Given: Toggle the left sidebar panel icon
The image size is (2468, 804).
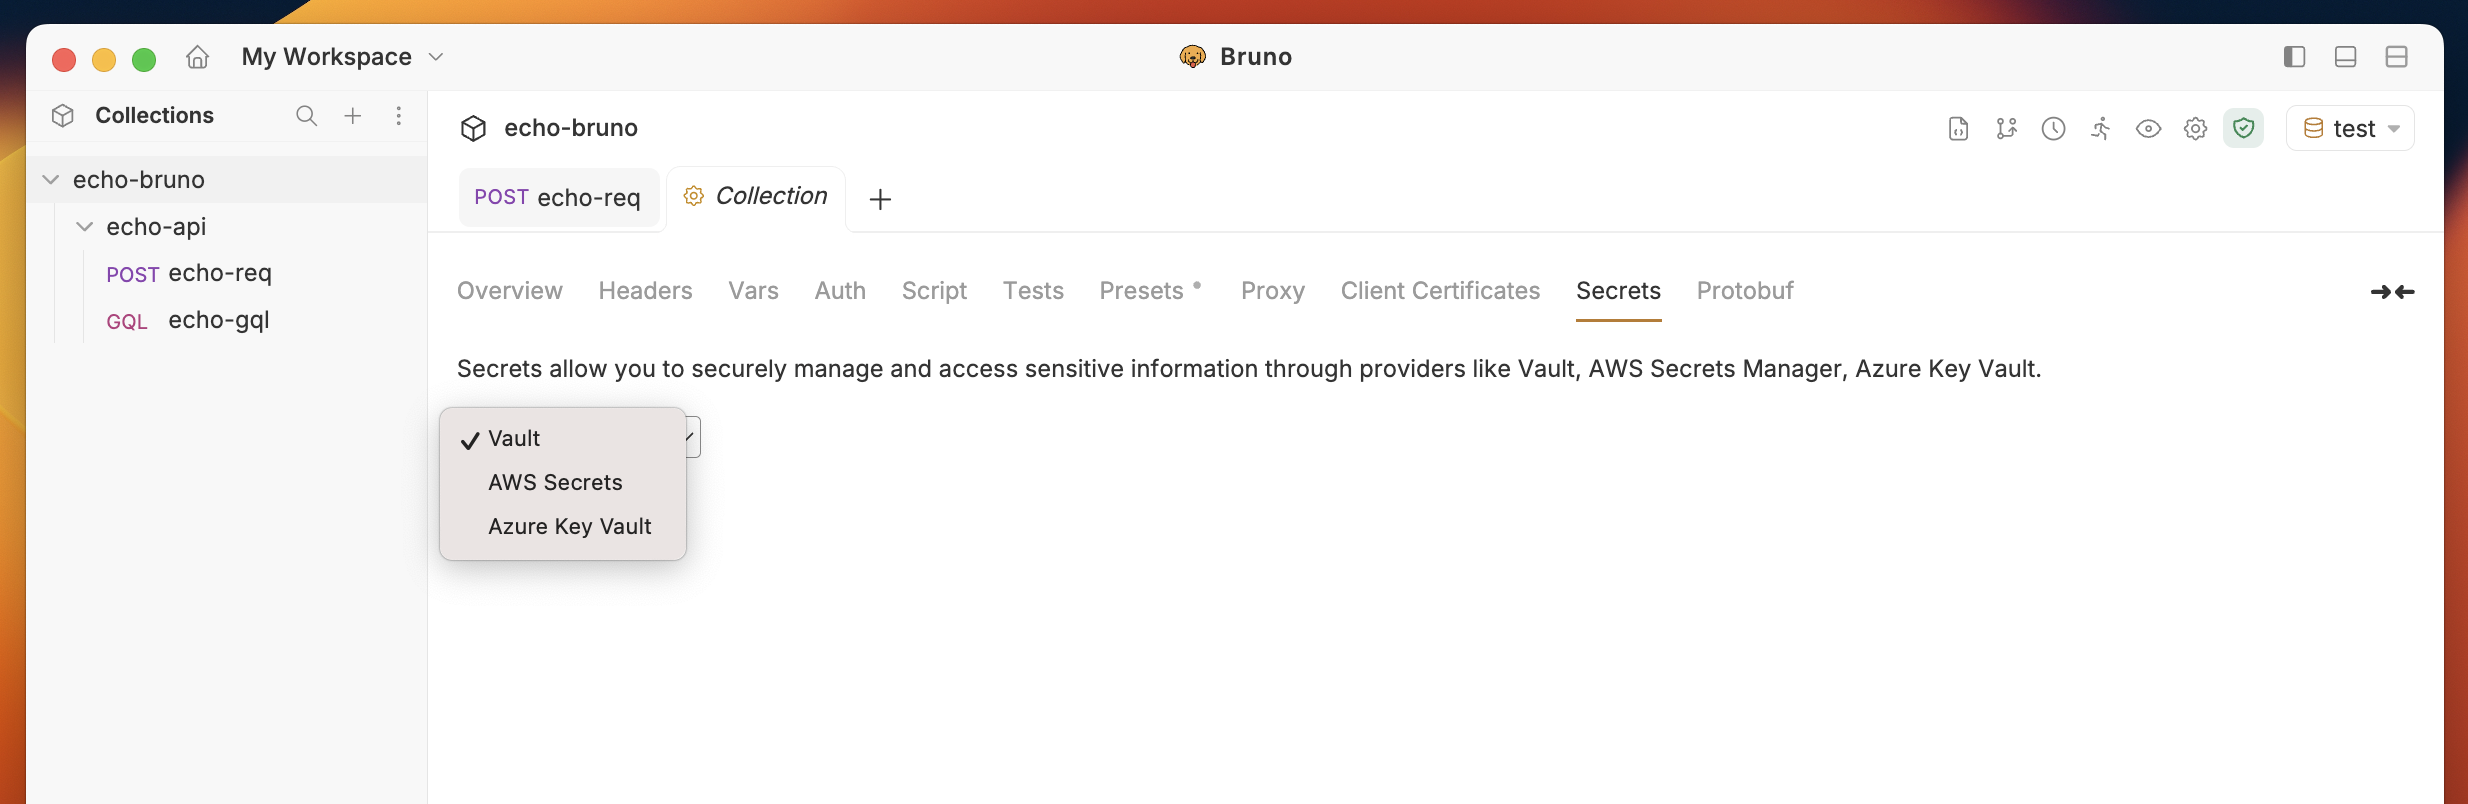Looking at the screenshot, I should (2295, 57).
